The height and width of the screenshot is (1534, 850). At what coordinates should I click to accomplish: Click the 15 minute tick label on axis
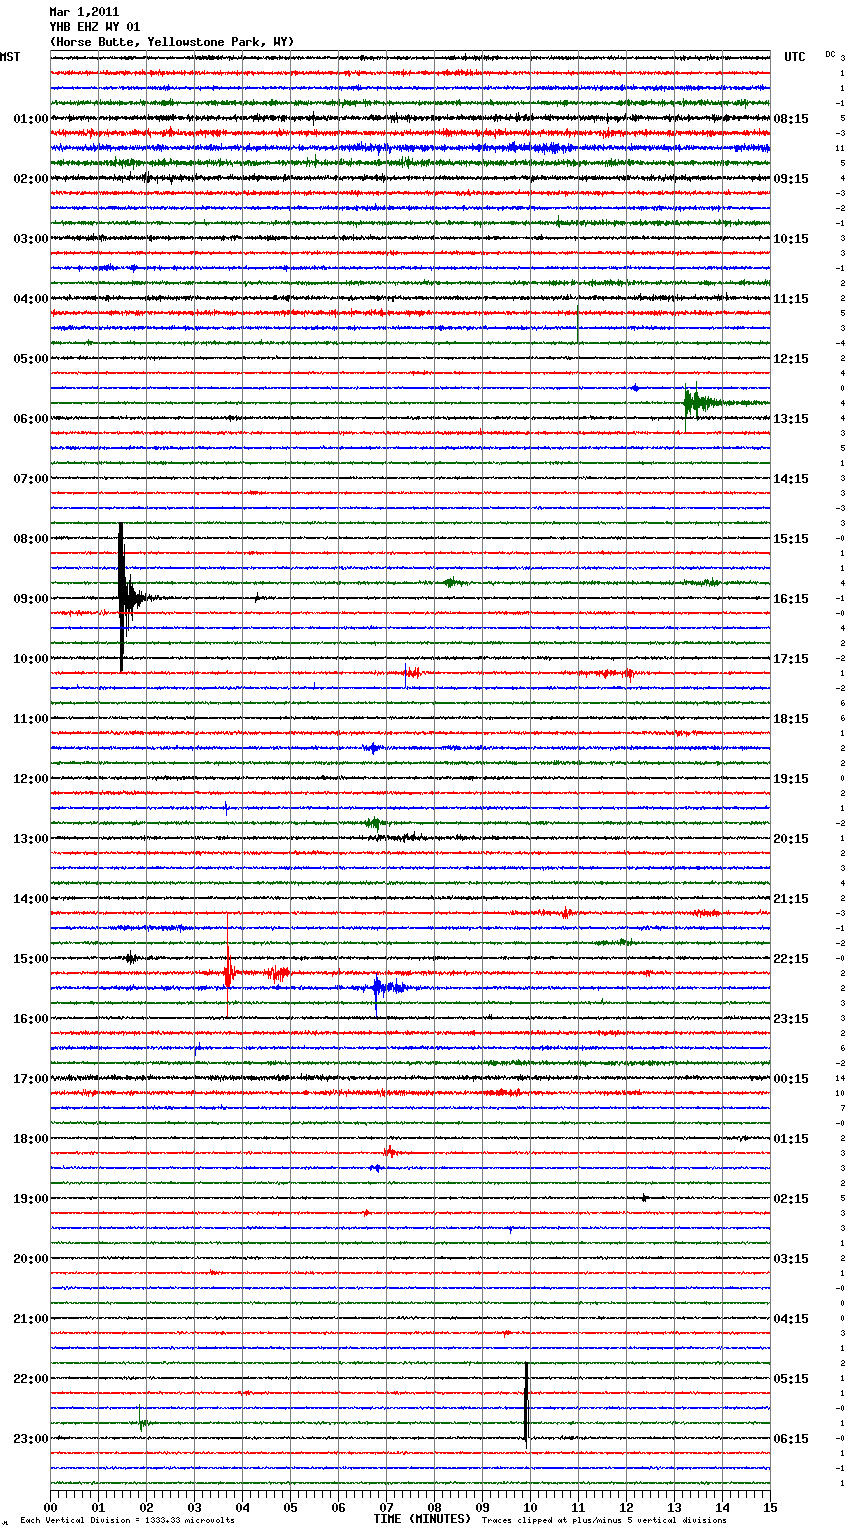click(769, 1508)
